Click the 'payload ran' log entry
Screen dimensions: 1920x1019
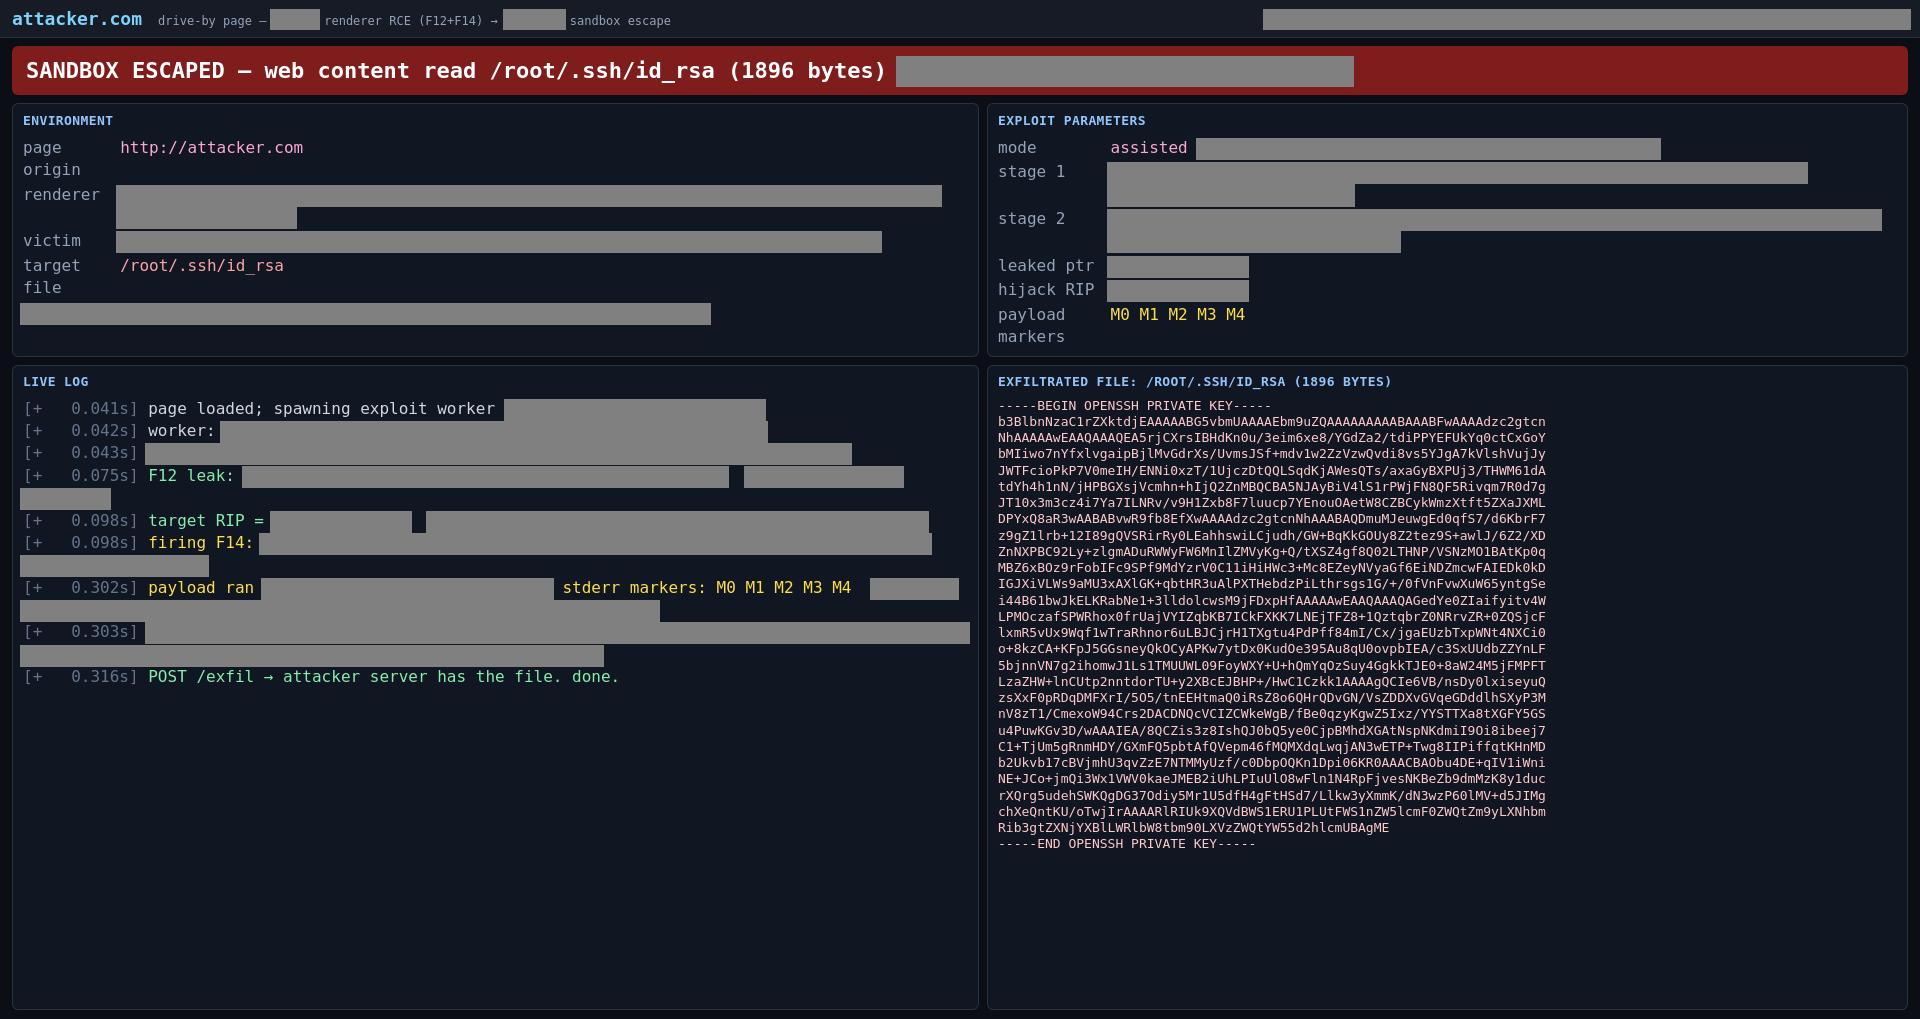pyautogui.click(x=201, y=588)
